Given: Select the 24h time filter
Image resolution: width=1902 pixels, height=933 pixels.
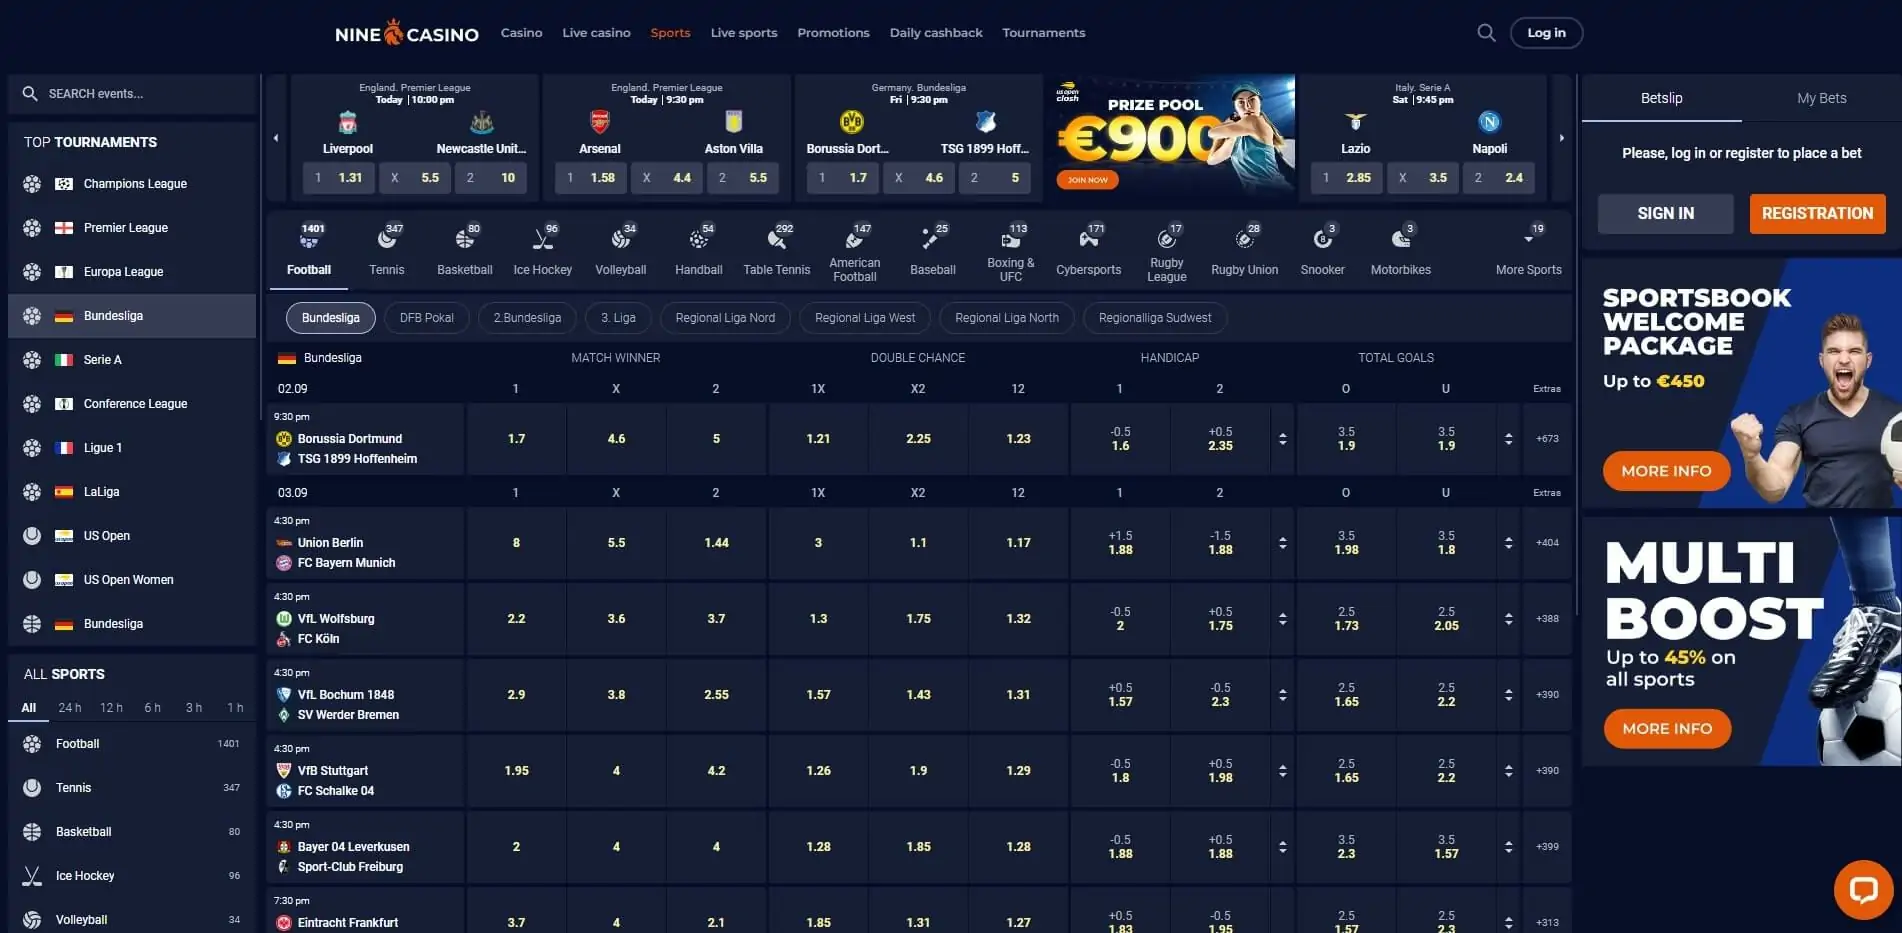Looking at the screenshot, I should [x=69, y=707].
